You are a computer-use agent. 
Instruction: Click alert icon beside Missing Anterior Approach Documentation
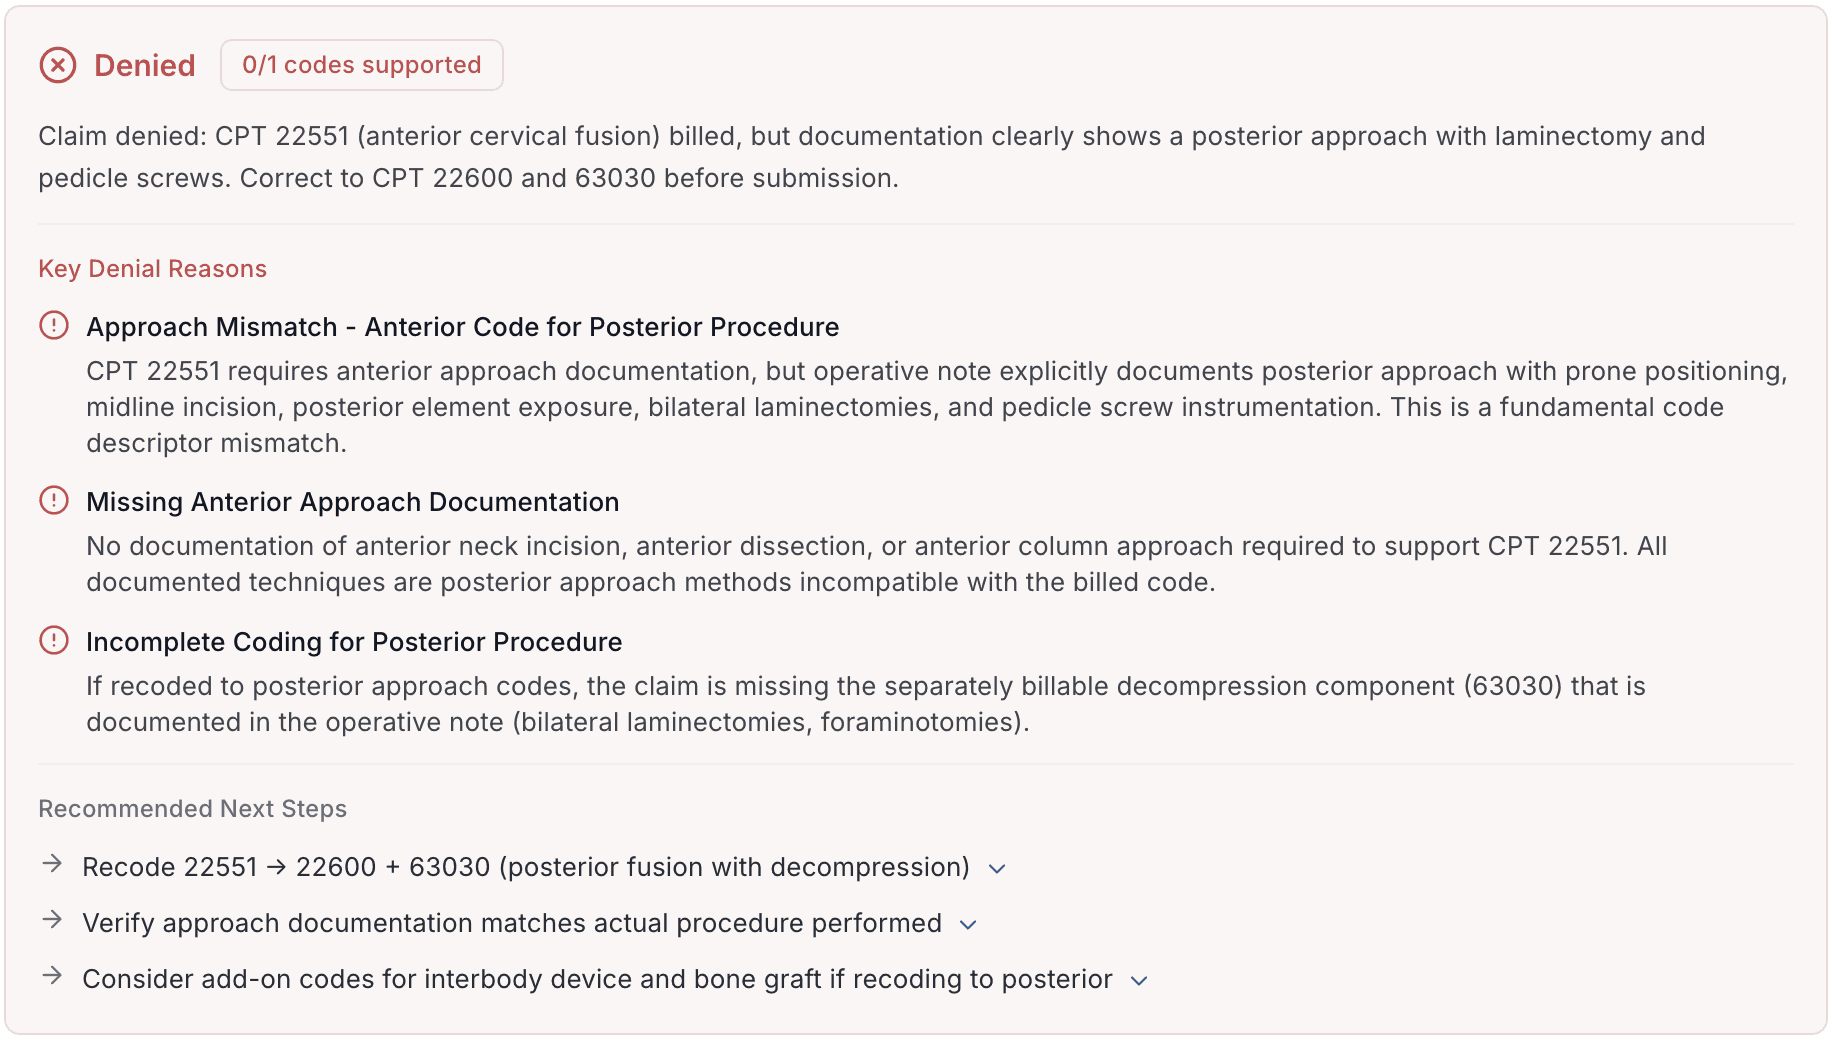tap(54, 500)
